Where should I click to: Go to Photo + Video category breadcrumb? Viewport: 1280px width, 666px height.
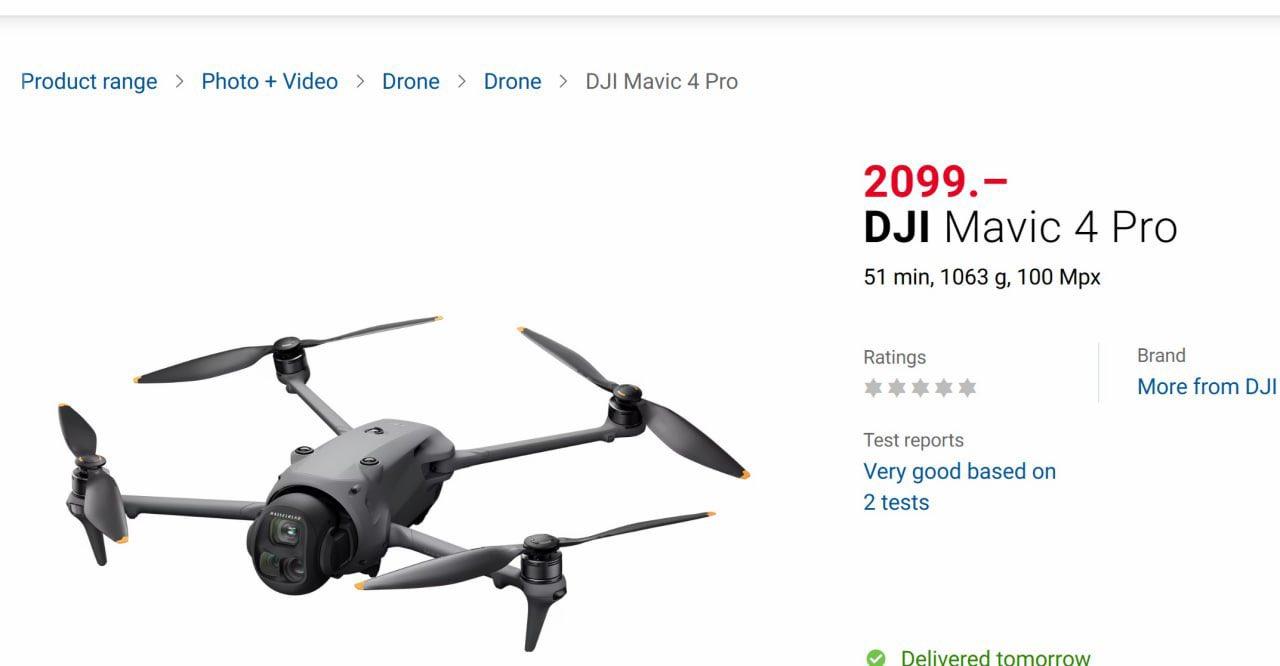coord(270,82)
